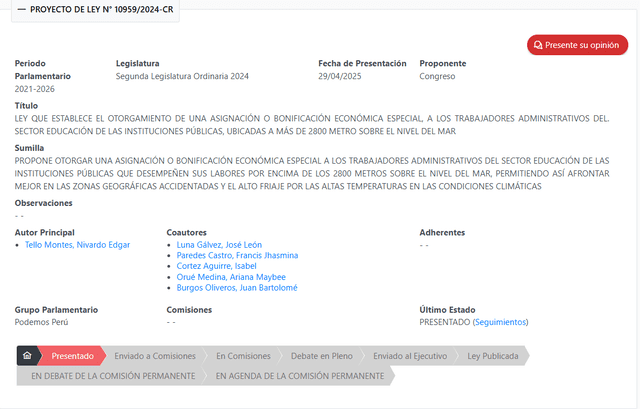The width and height of the screenshot is (640, 409).
Task: Open coauthor Luna Gálvez, José León
Action: [x=218, y=244]
